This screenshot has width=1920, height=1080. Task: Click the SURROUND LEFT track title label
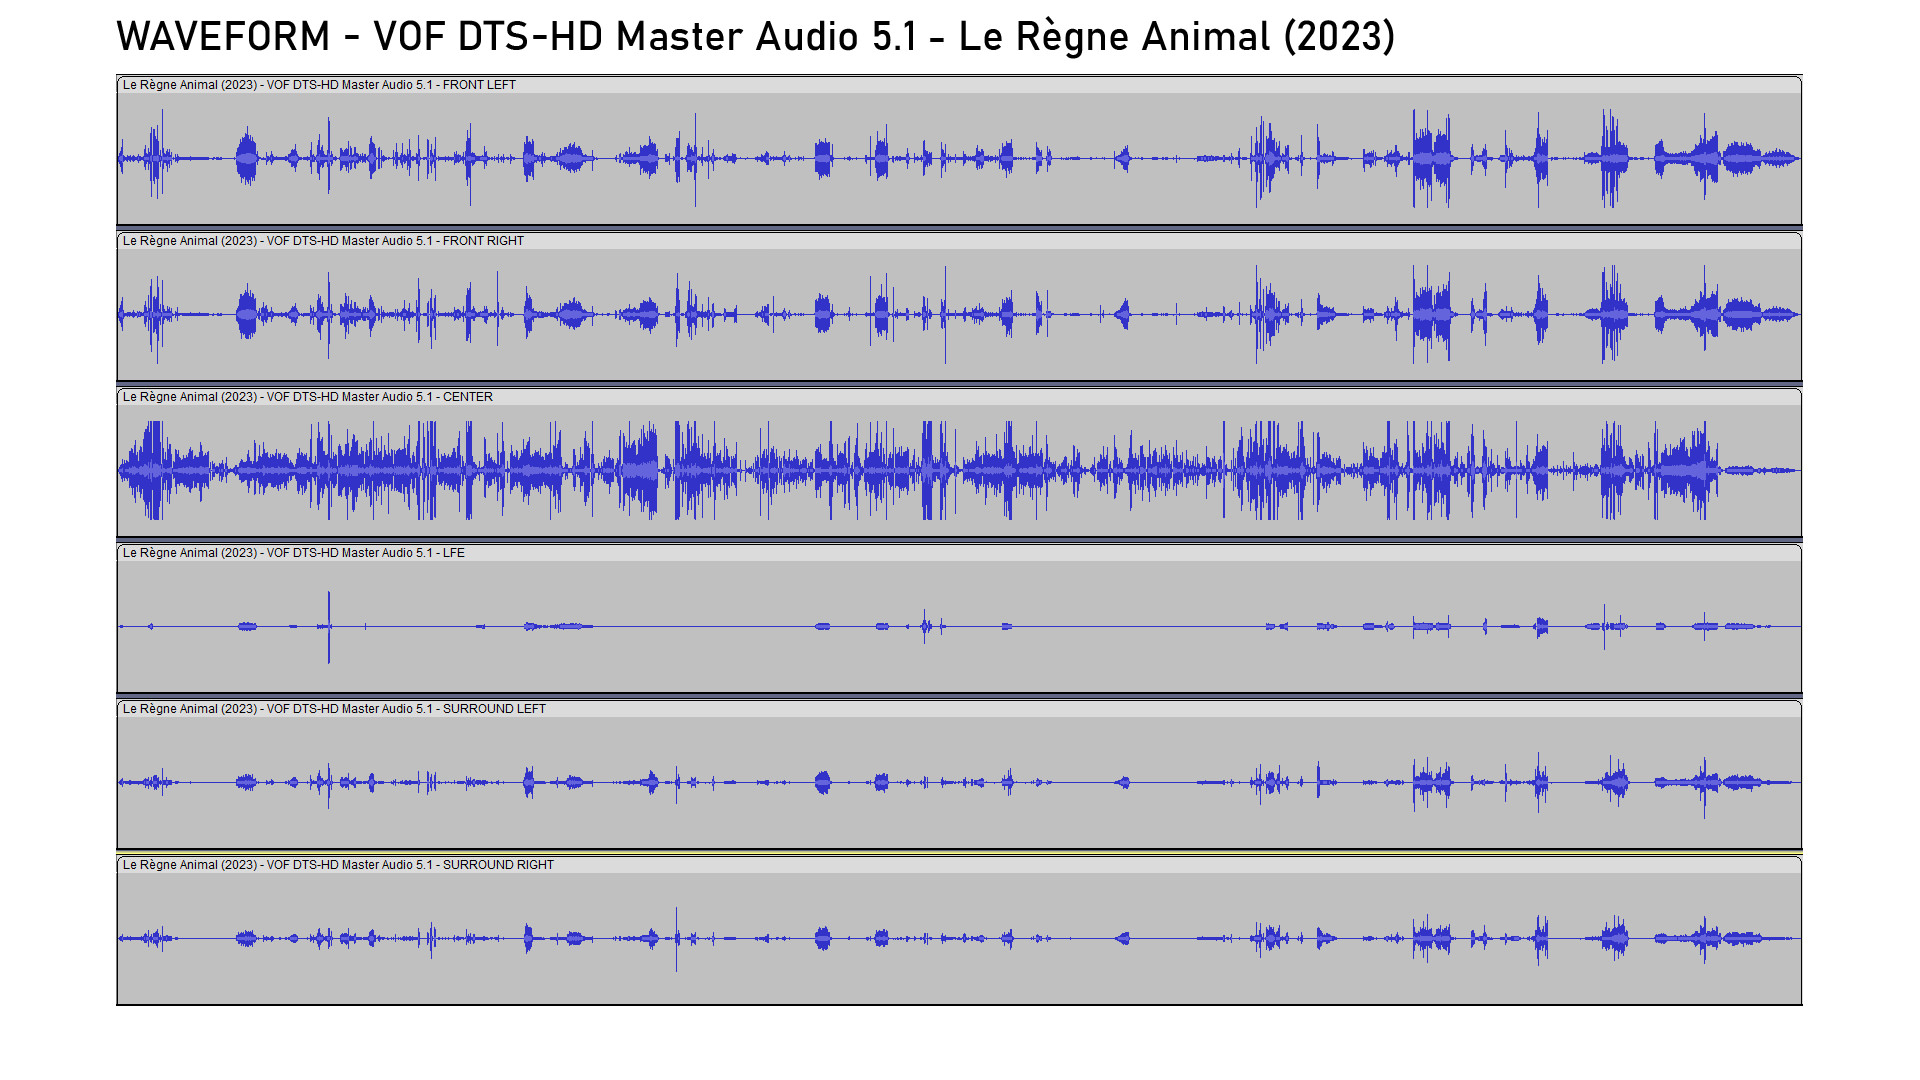(x=334, y=709)
